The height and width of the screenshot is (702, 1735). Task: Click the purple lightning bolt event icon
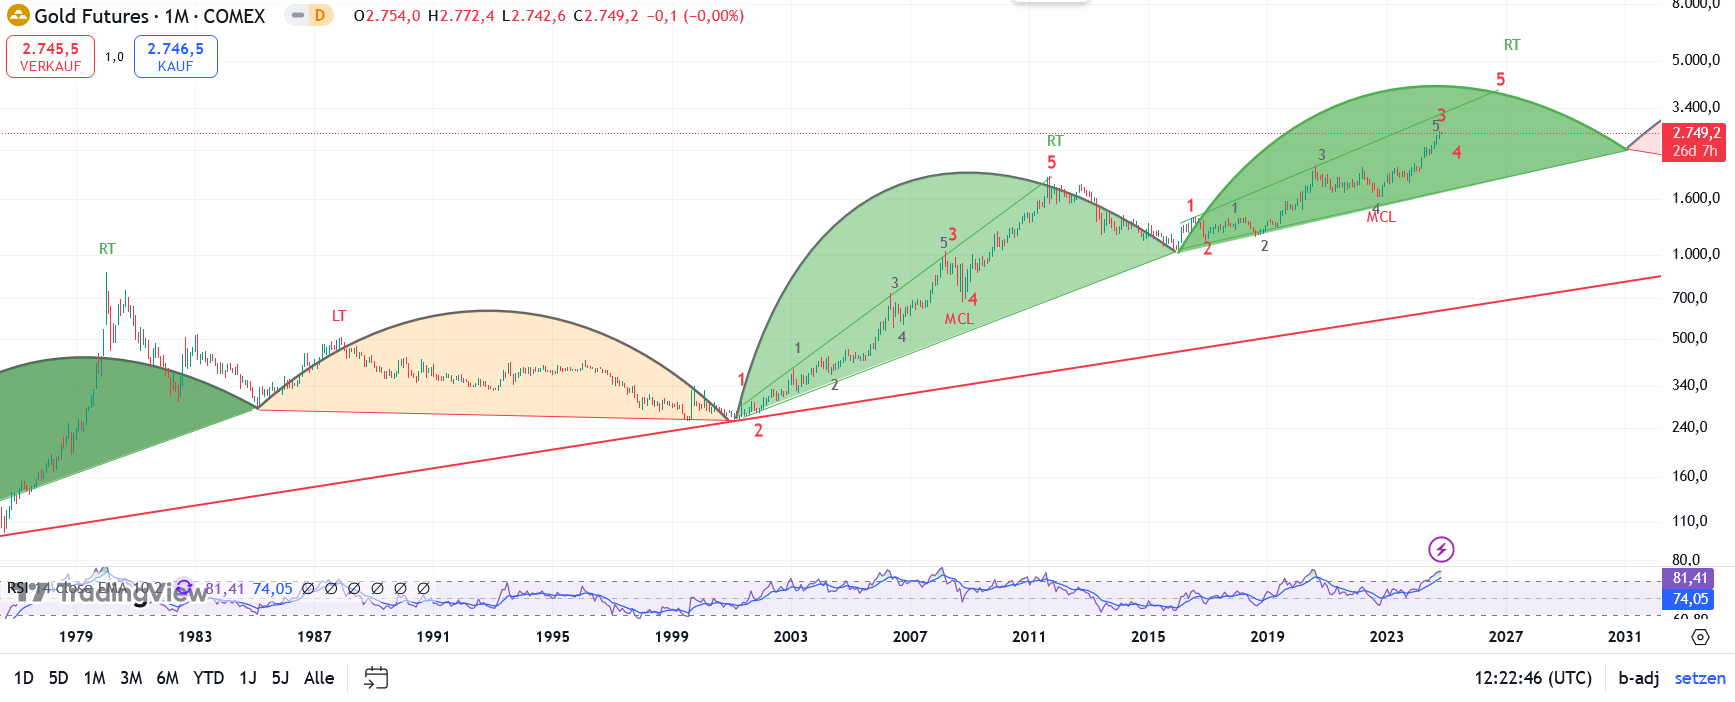click(x=1441, y=549)
